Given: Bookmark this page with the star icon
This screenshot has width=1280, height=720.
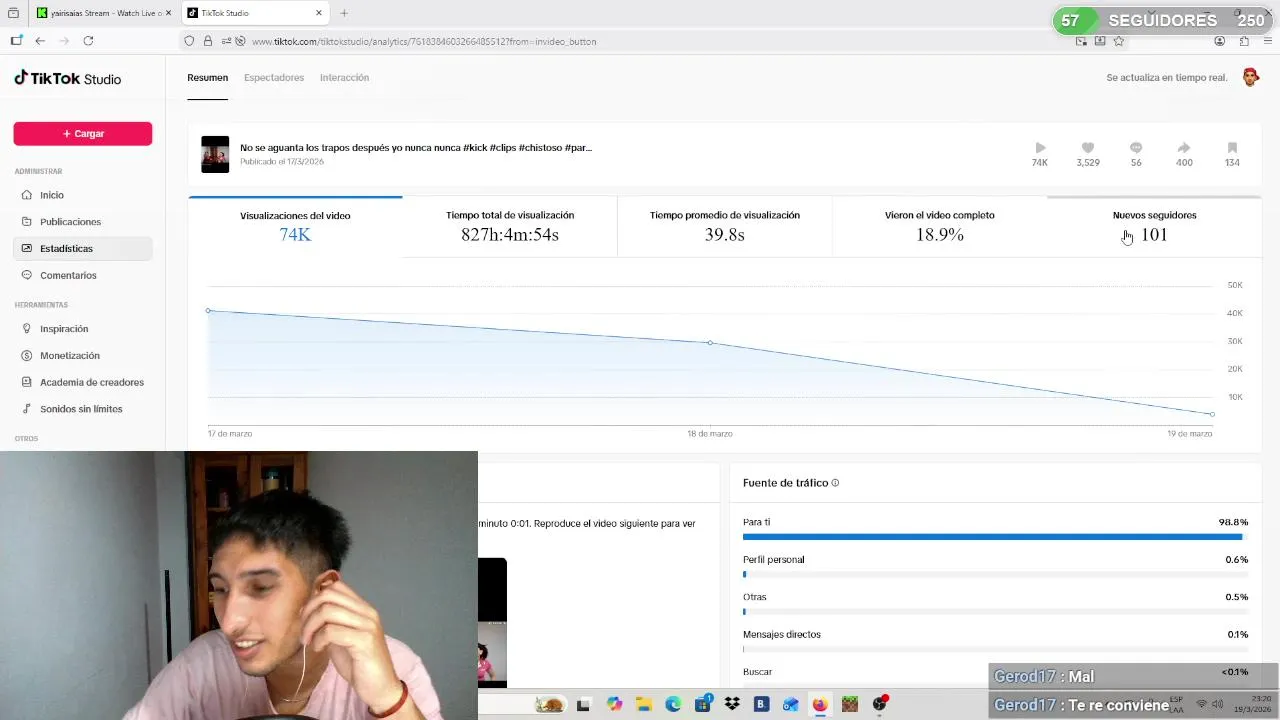Looking at the screenshot, I should point(1119,41).
